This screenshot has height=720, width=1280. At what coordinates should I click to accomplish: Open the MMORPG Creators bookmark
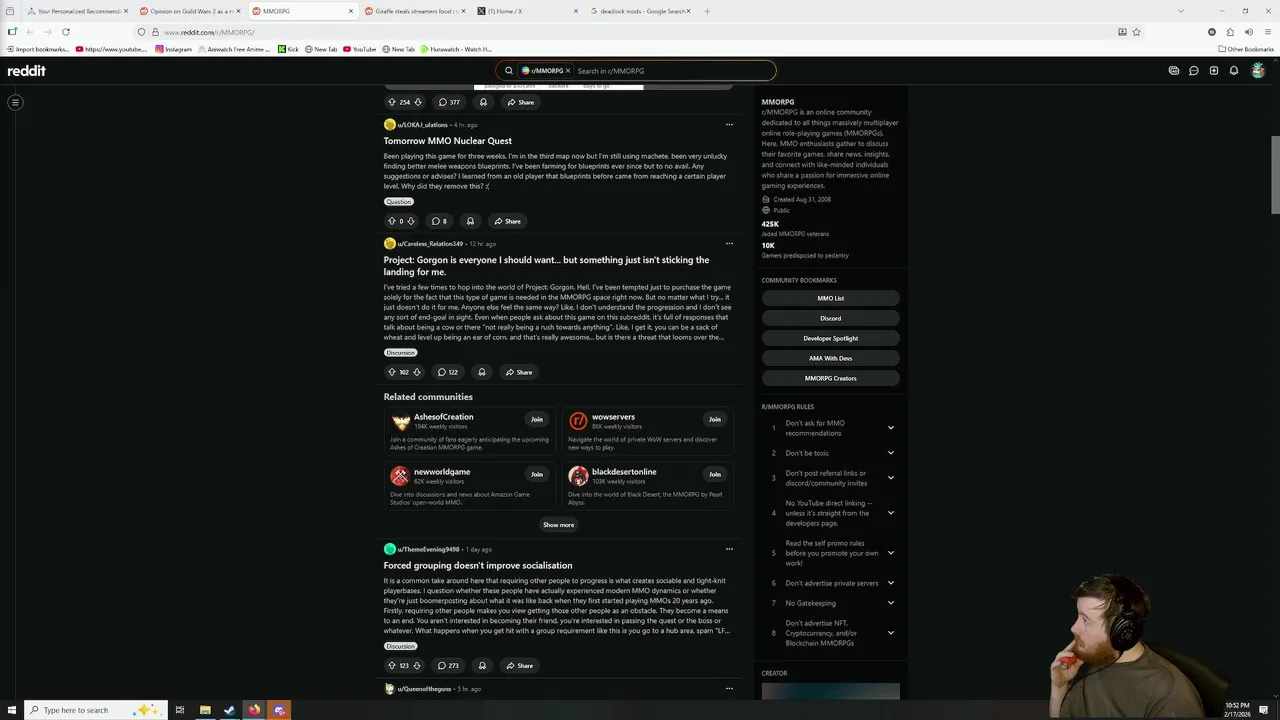tap(831, 378)
